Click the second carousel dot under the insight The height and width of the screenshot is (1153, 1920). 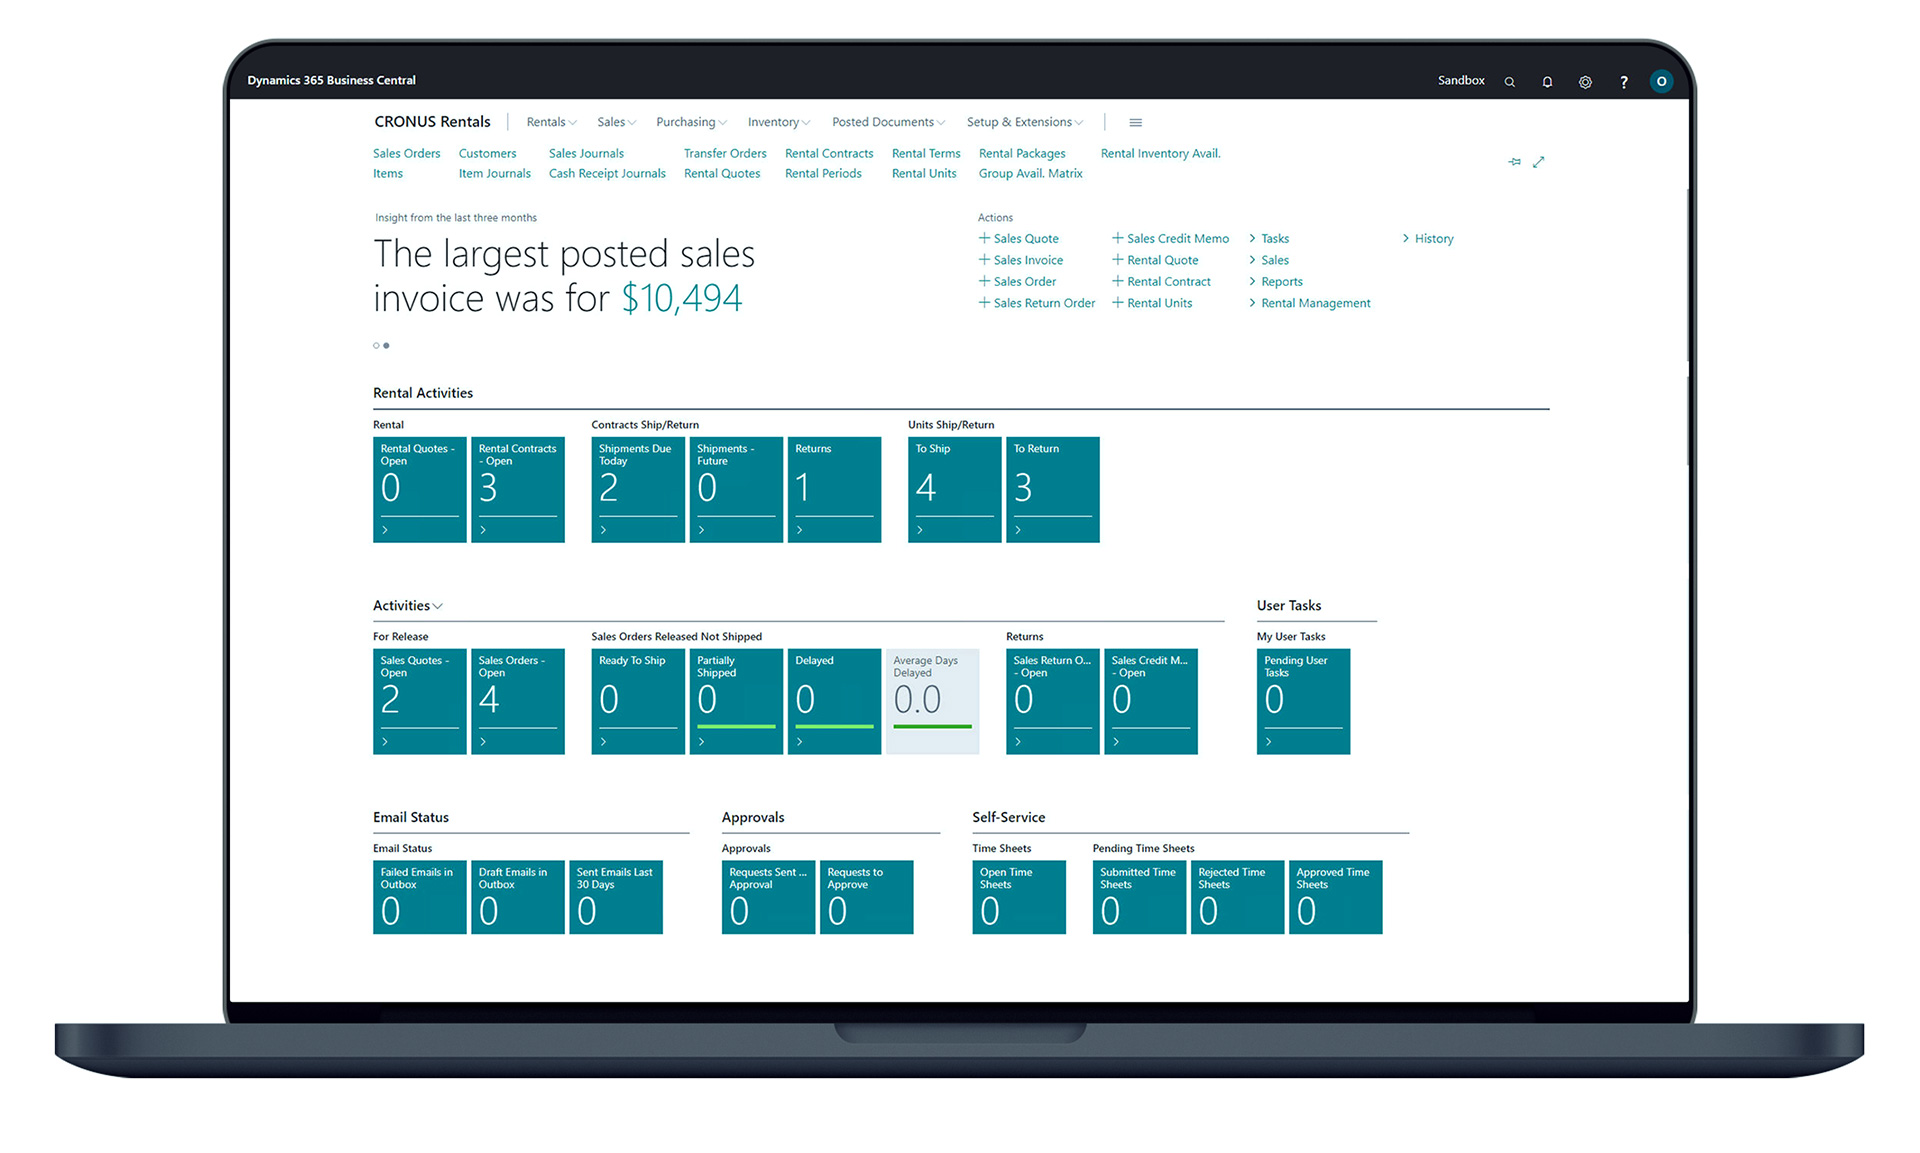(386, 345)
